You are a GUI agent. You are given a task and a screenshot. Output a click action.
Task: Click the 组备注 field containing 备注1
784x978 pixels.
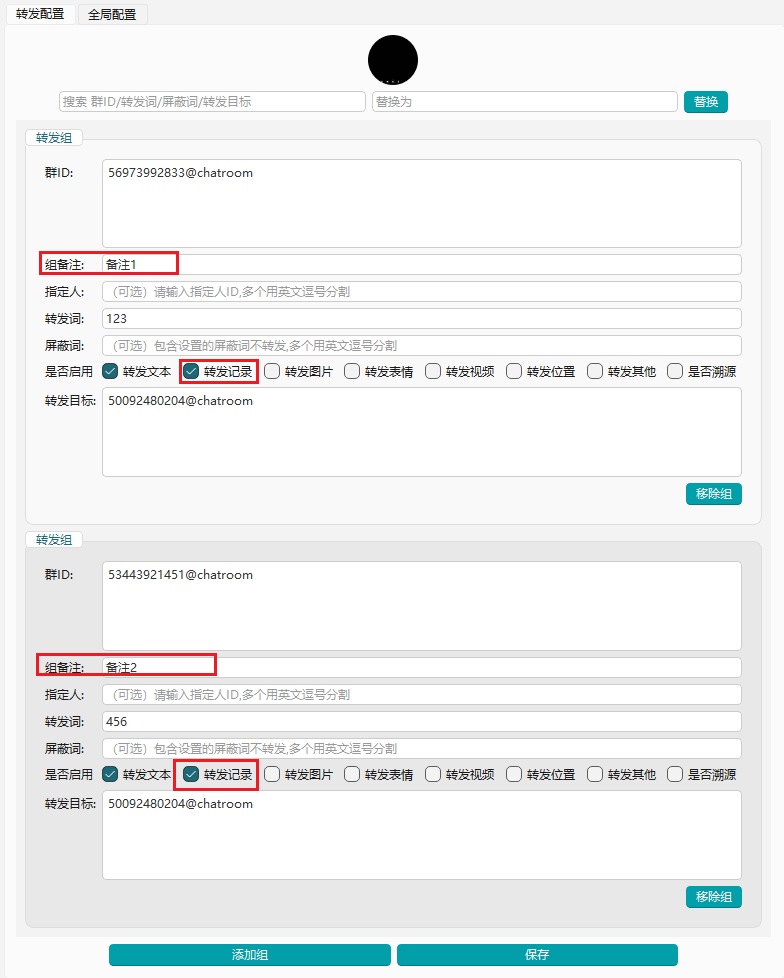click(x=421, y=264)
